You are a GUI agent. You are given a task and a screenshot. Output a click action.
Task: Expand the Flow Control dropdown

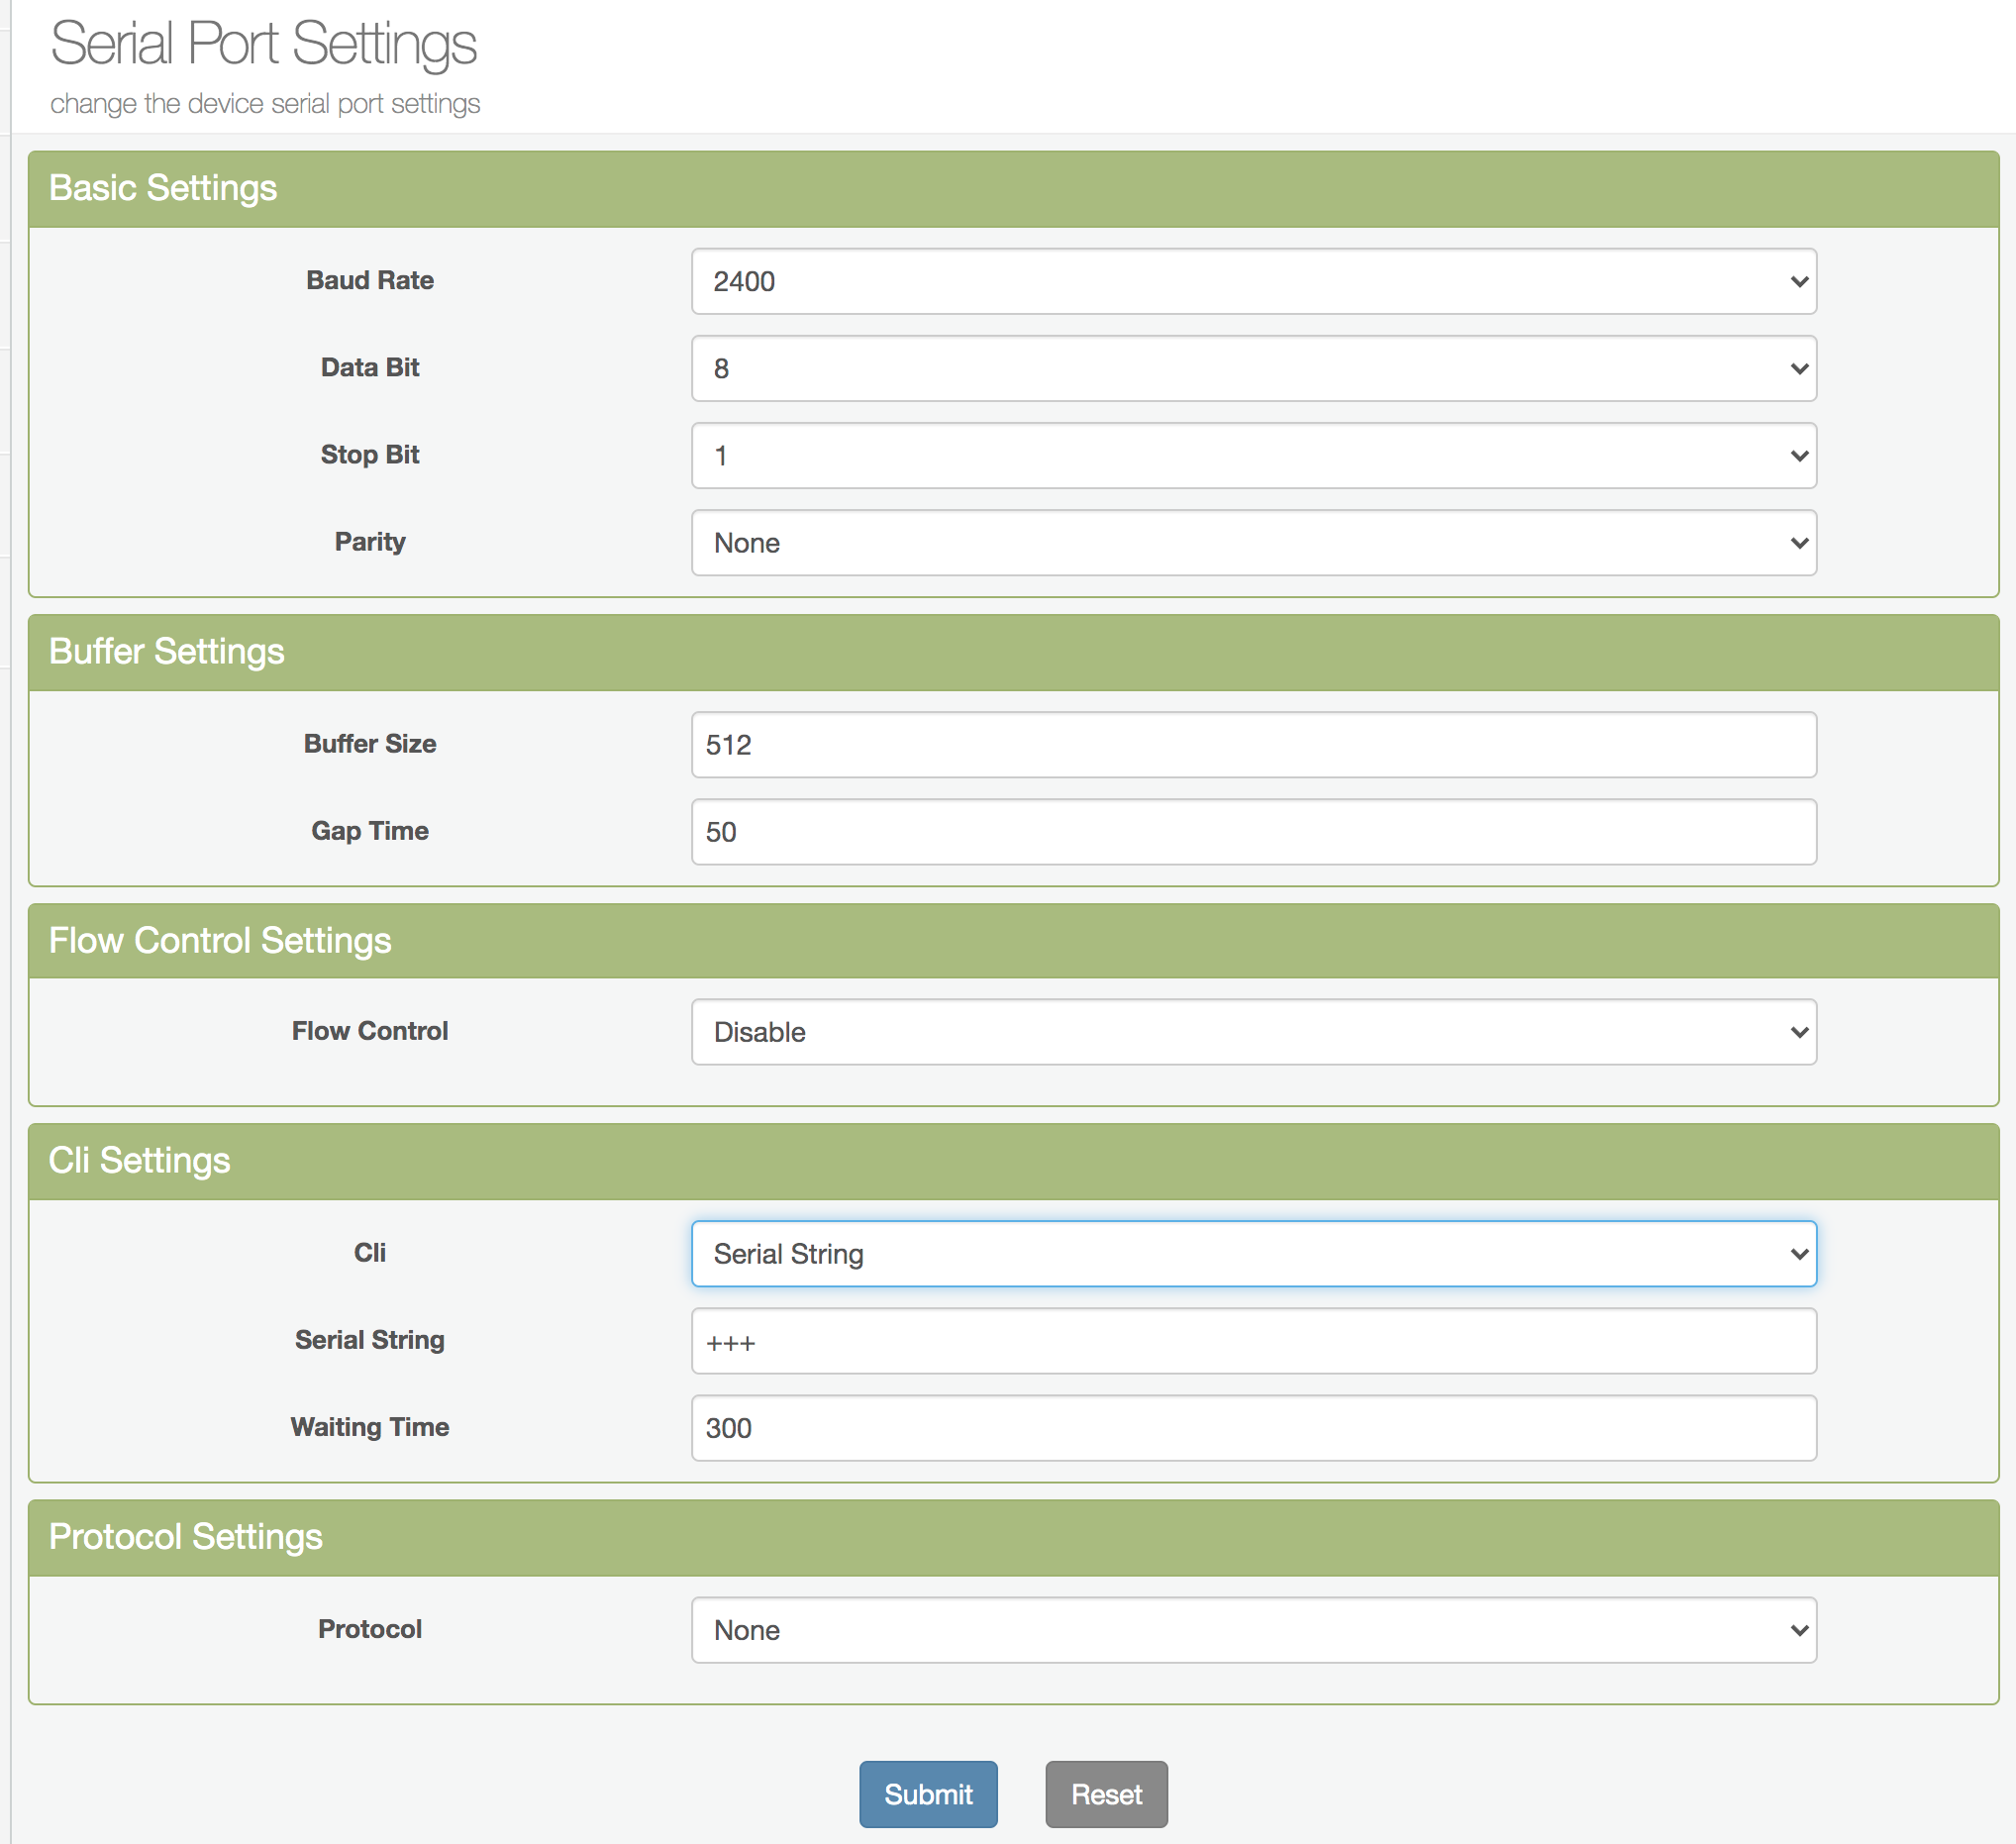pos(1253,1031)
